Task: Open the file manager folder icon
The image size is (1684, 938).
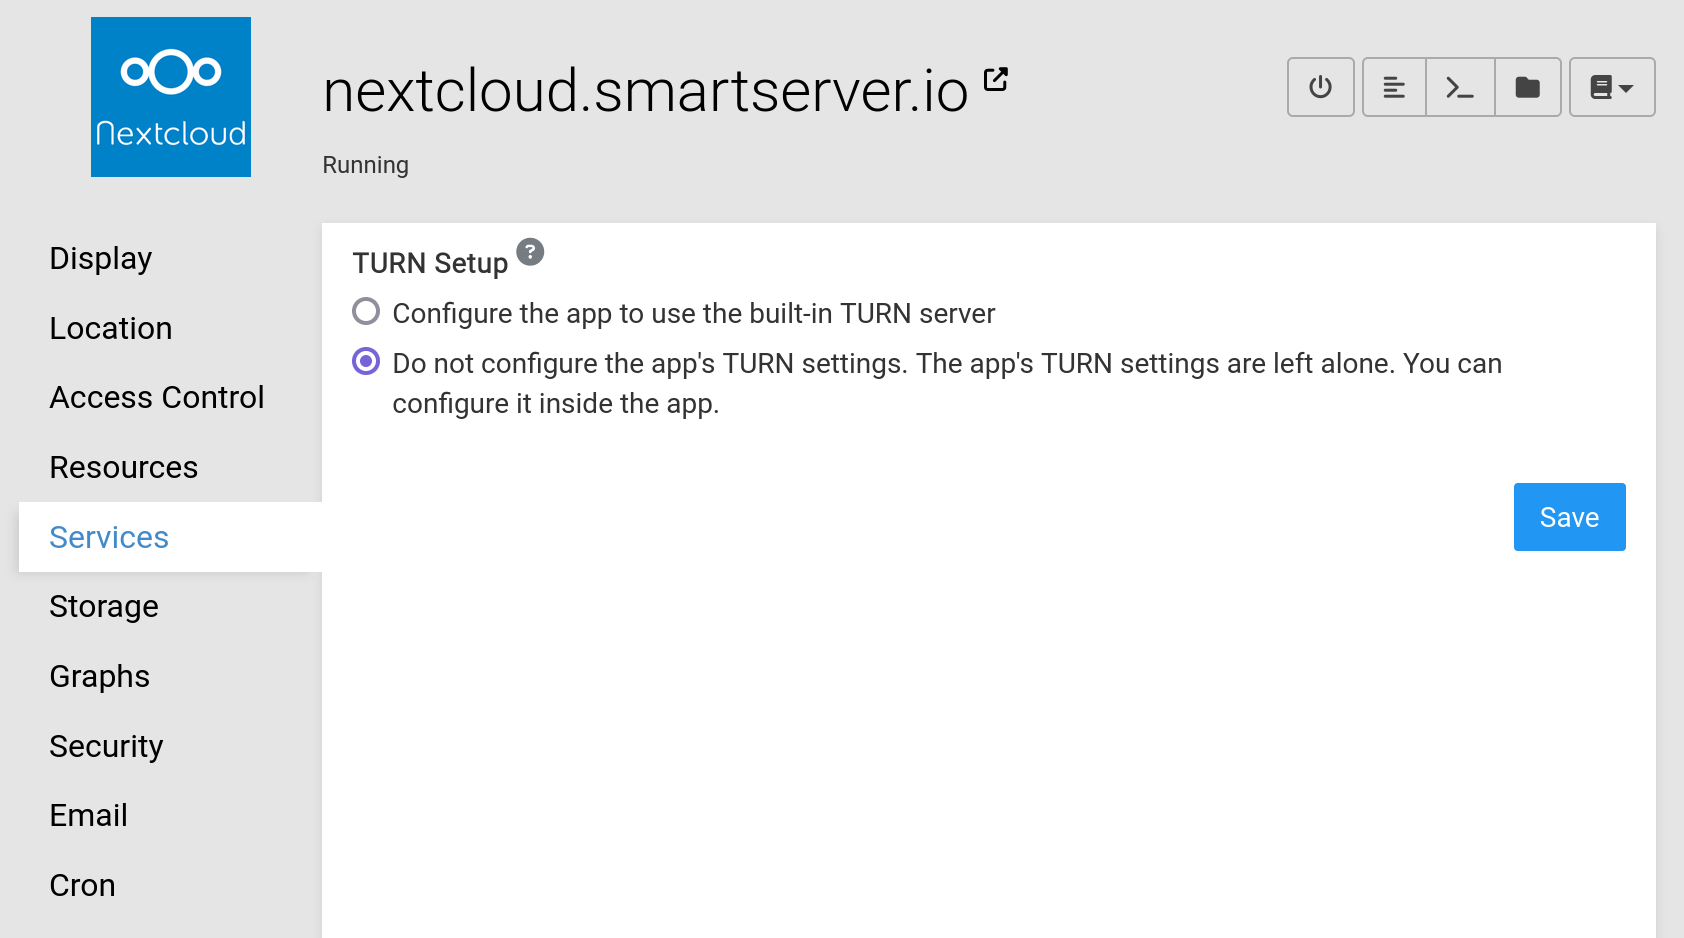Action: (x=1527, y=87)
